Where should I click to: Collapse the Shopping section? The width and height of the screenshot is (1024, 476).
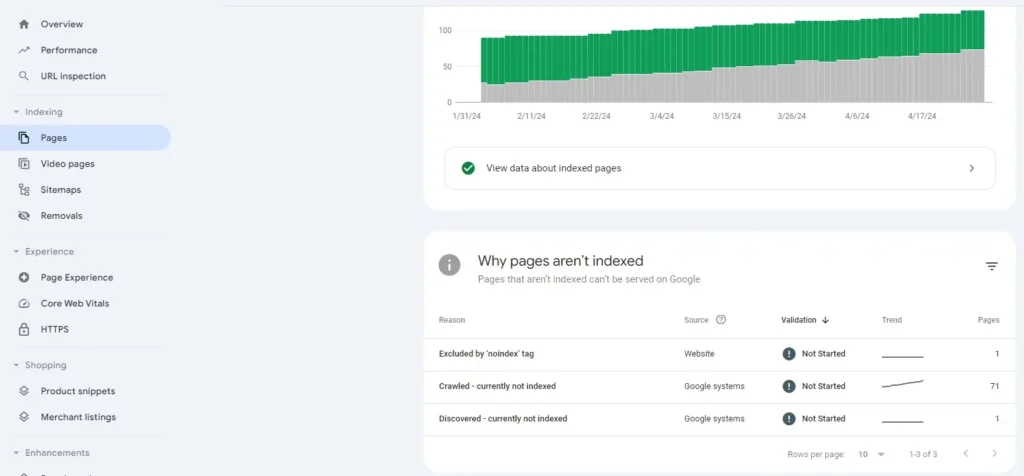(16, 366)
